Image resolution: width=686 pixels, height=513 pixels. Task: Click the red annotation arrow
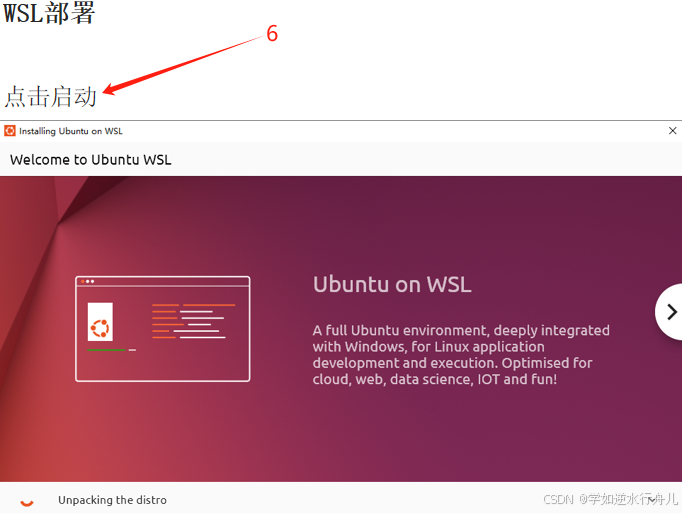click(184, 65)
